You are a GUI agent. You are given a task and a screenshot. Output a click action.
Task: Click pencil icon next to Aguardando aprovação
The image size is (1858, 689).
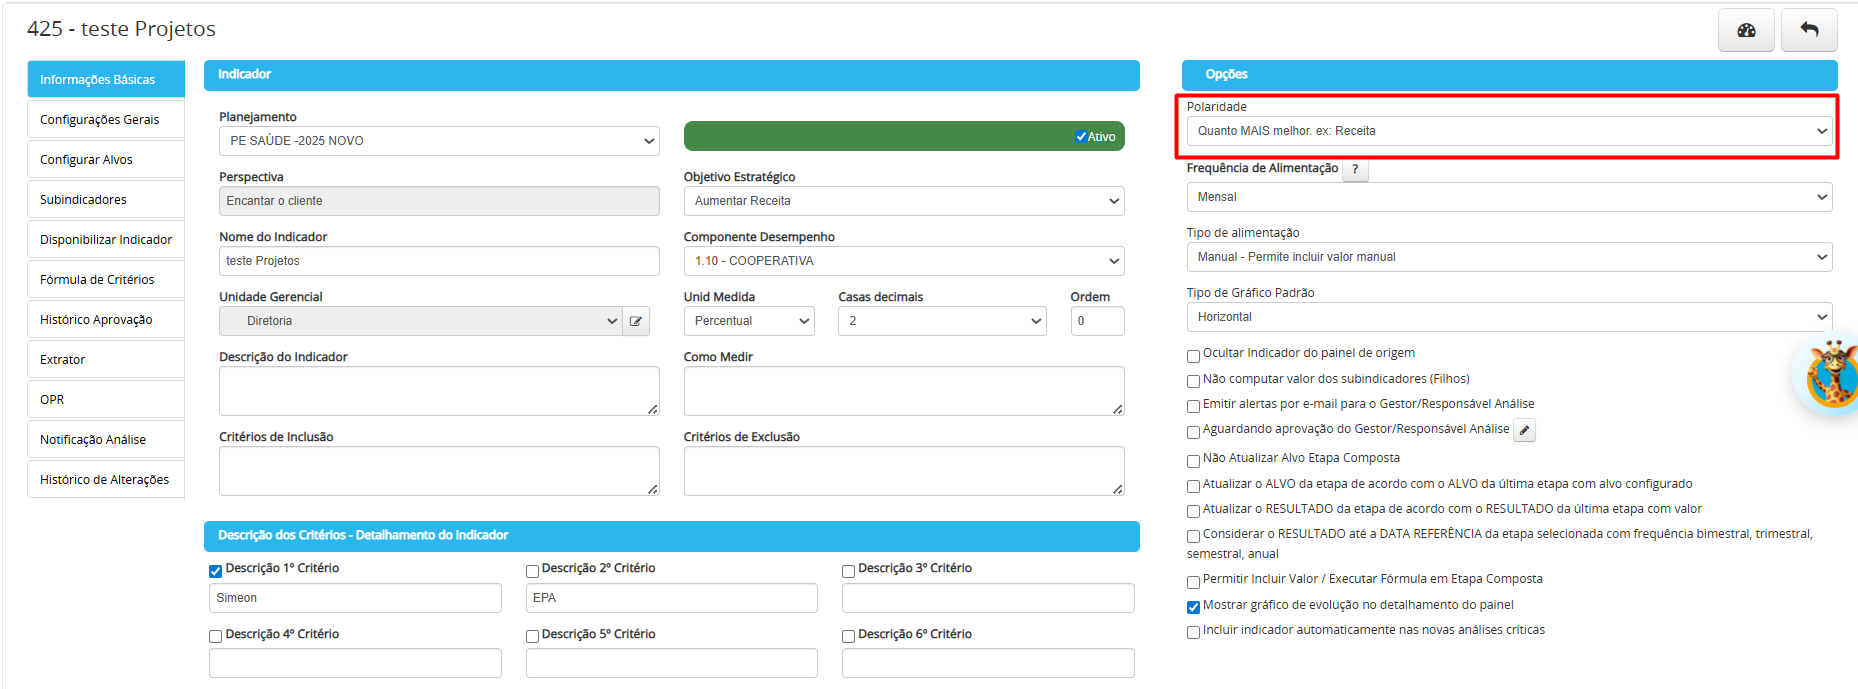click(1524, 430)
